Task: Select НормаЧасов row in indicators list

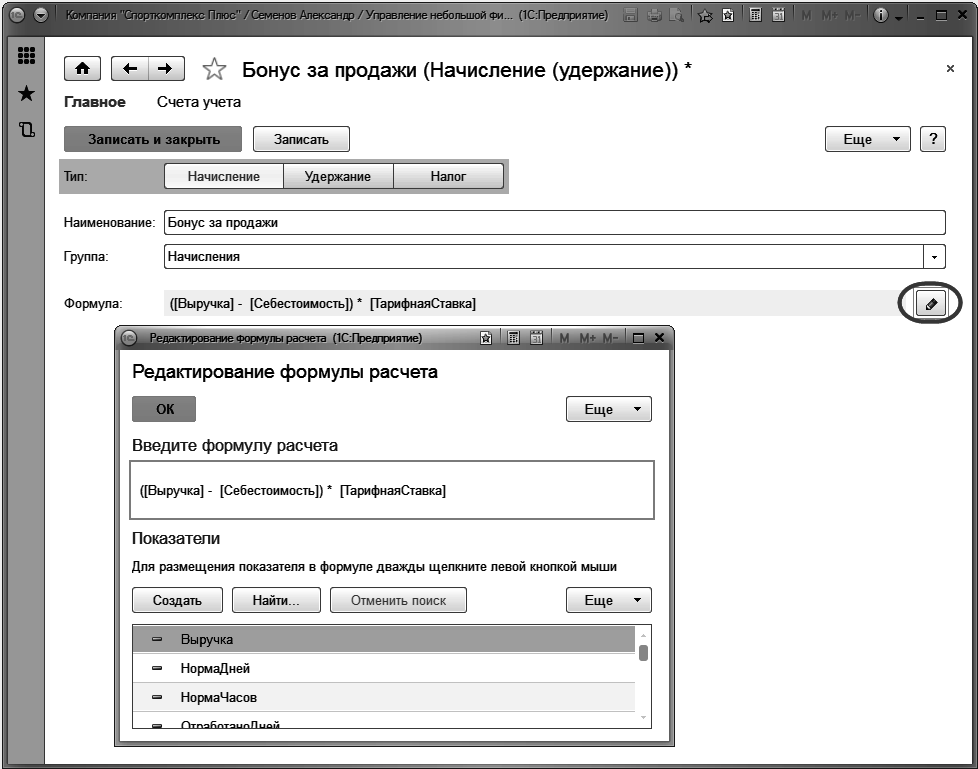Action: tap(384, 697)
